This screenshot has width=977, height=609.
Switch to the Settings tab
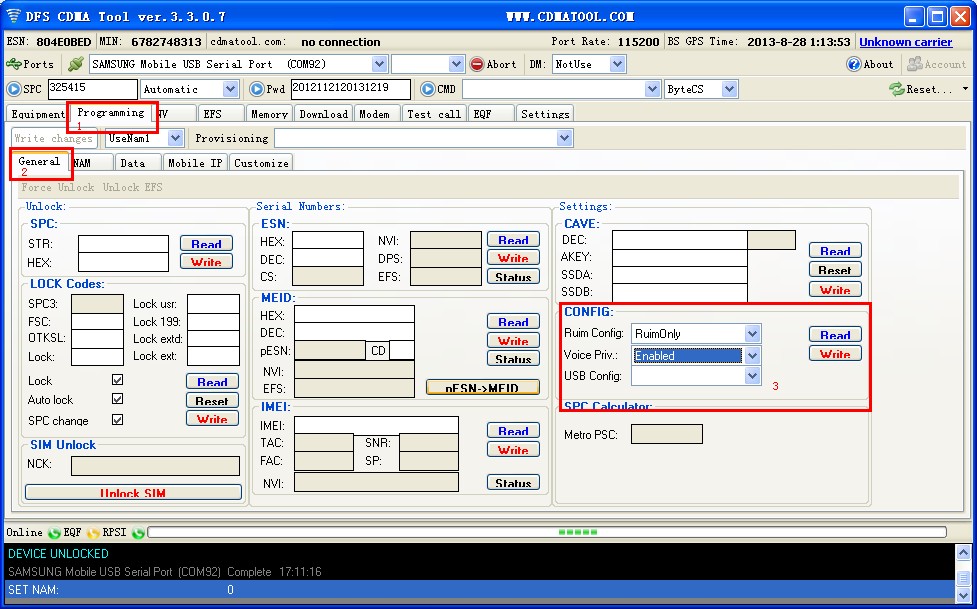point(545,114)
